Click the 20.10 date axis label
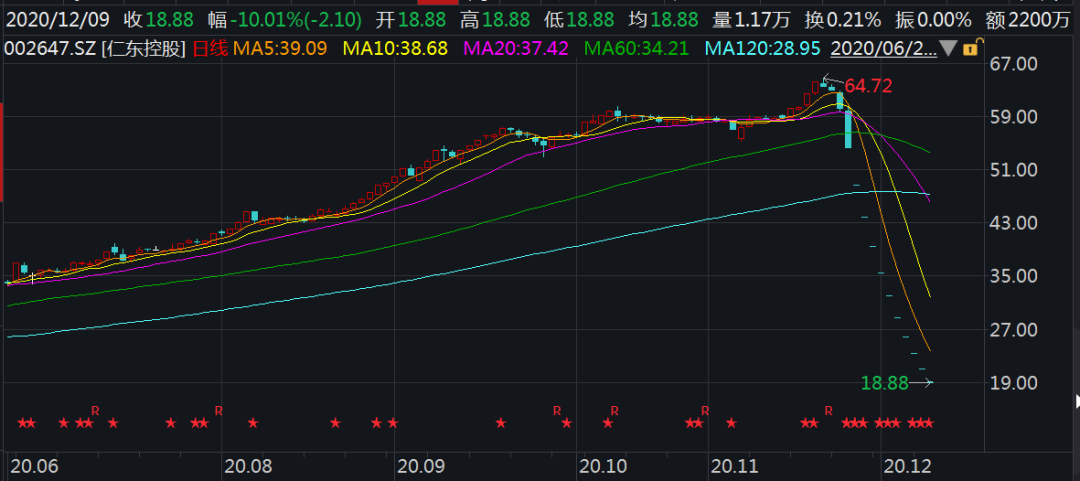 (x=603, y=467)
